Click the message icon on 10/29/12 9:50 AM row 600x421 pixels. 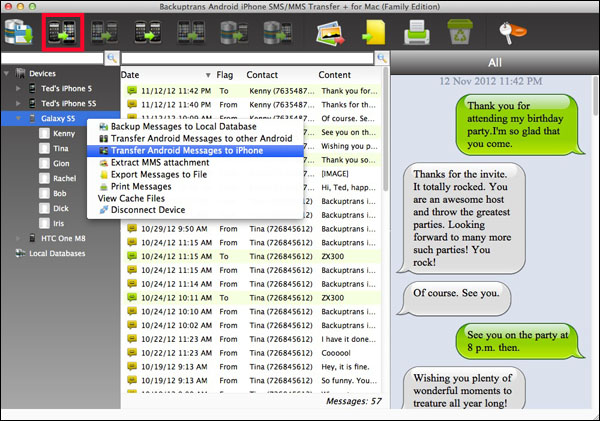point(132,228)
